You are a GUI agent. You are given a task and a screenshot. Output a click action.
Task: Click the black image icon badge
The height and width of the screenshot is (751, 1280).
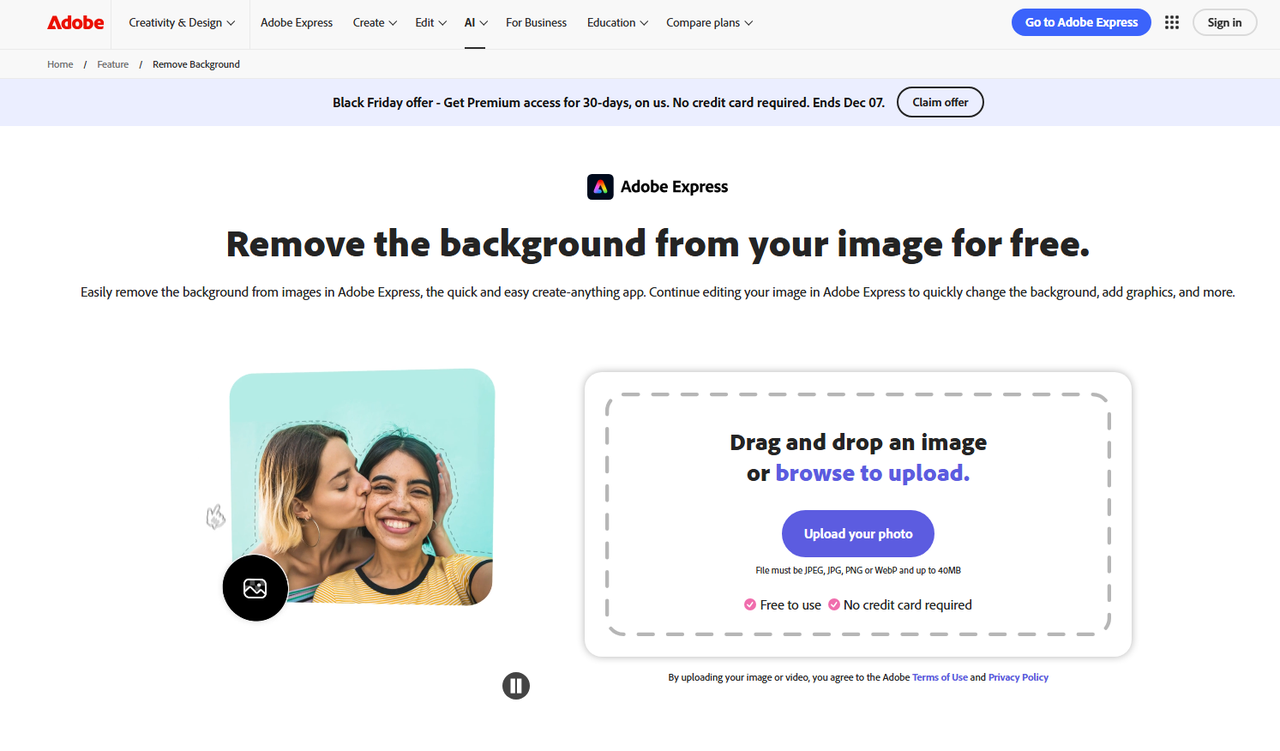point(255,588)
